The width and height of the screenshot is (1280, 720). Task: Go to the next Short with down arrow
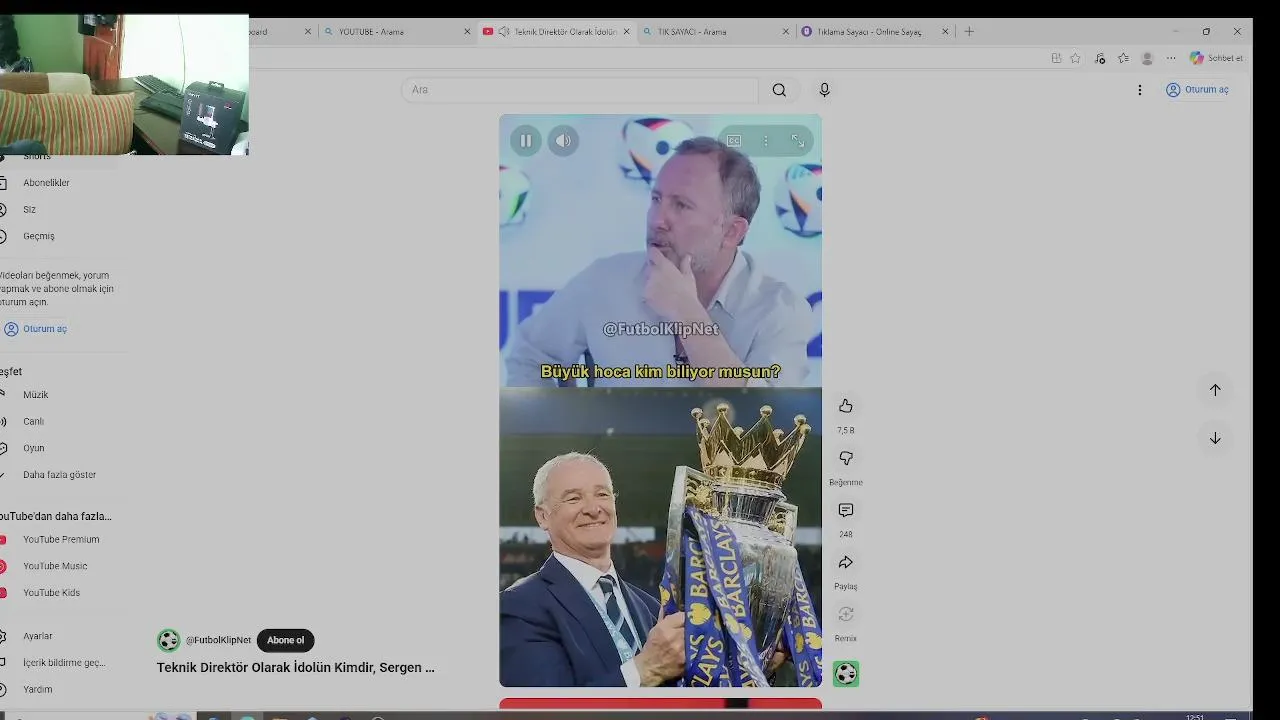pyautogui.click(x=1215, y=438)
